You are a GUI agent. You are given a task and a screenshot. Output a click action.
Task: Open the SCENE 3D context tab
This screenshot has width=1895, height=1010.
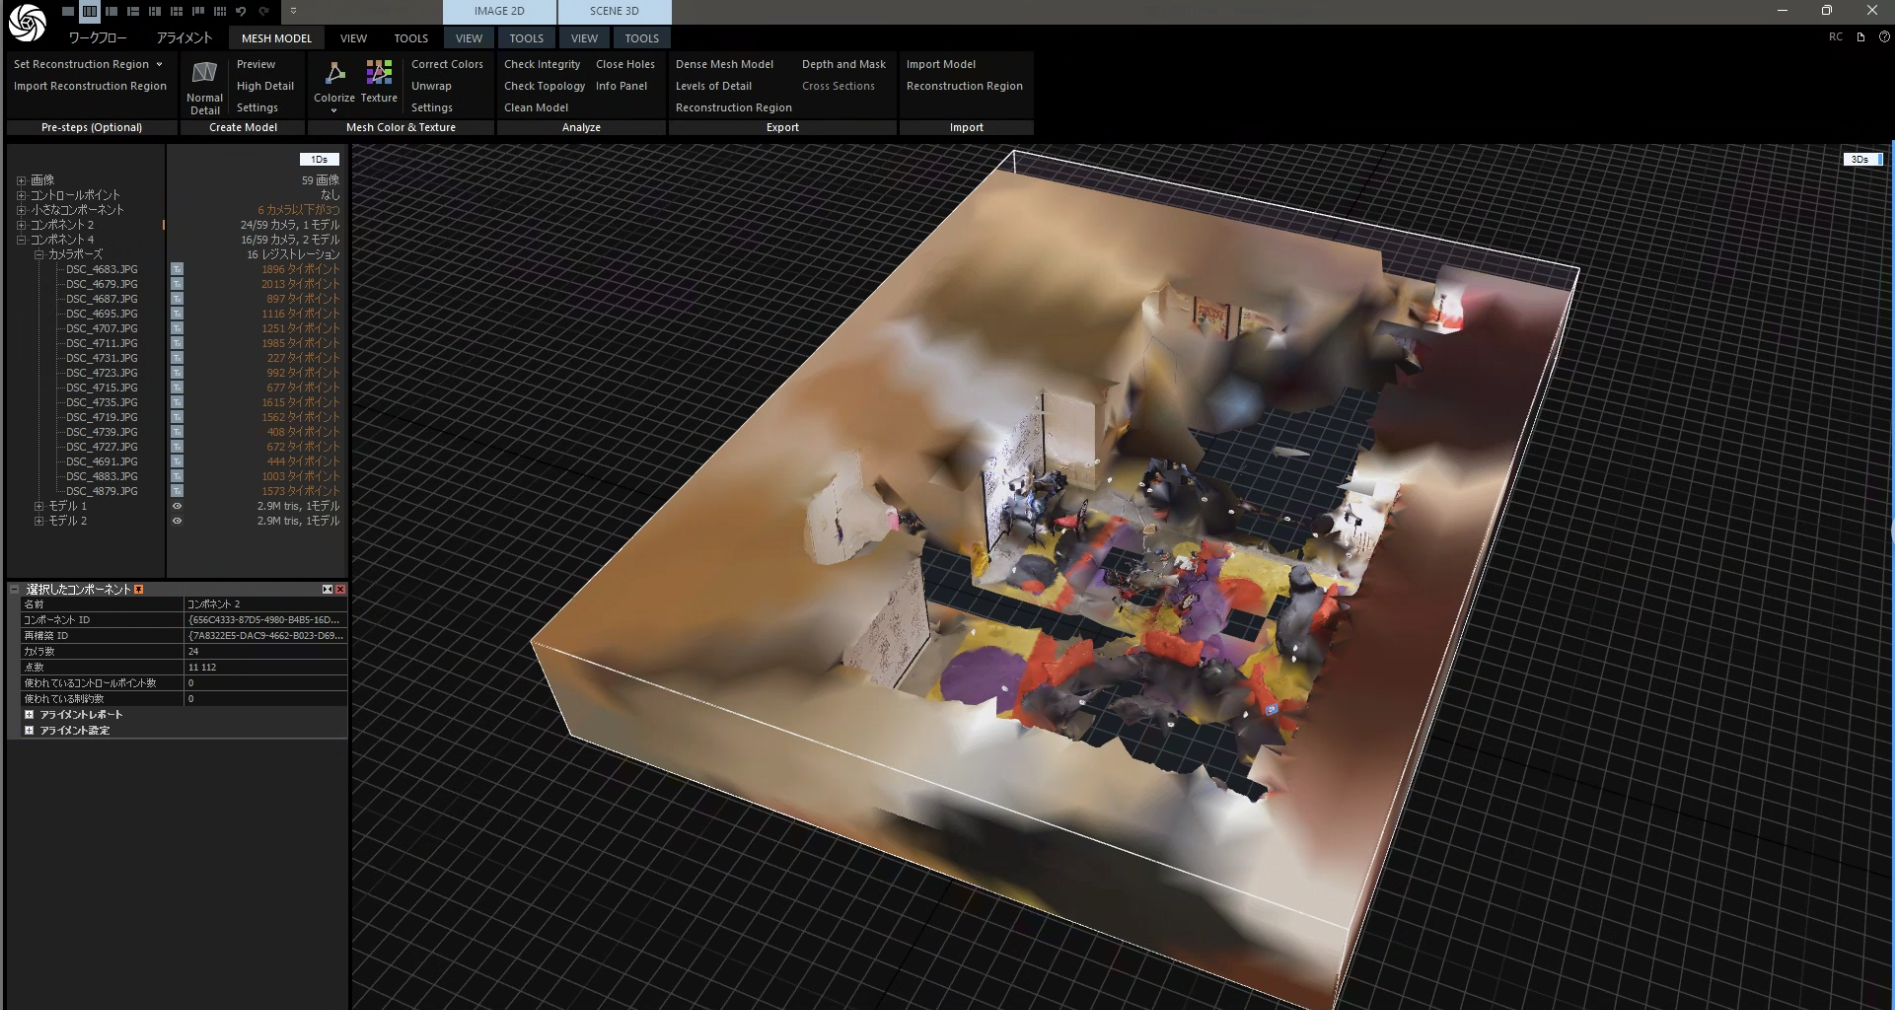point(614,11)
